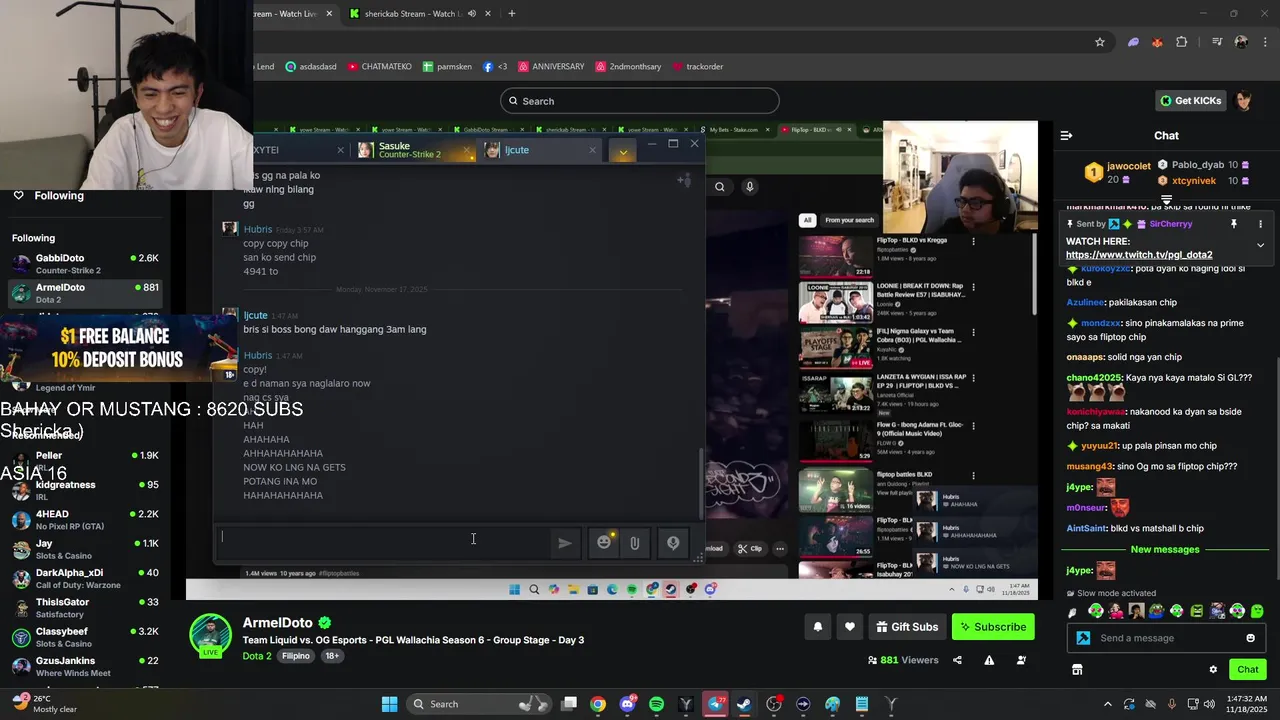Open options for Flow G Ibong Adarna video

[973, 425]
